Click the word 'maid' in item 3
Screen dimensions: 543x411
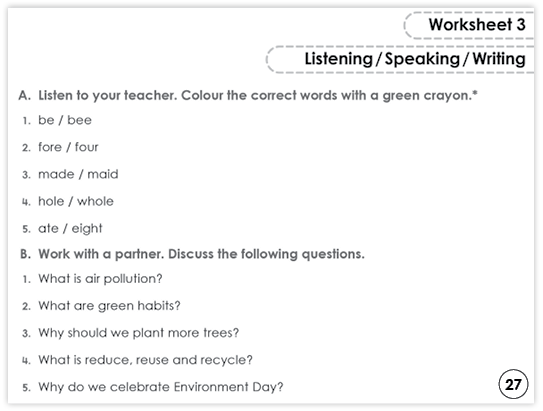coord(103,174)
